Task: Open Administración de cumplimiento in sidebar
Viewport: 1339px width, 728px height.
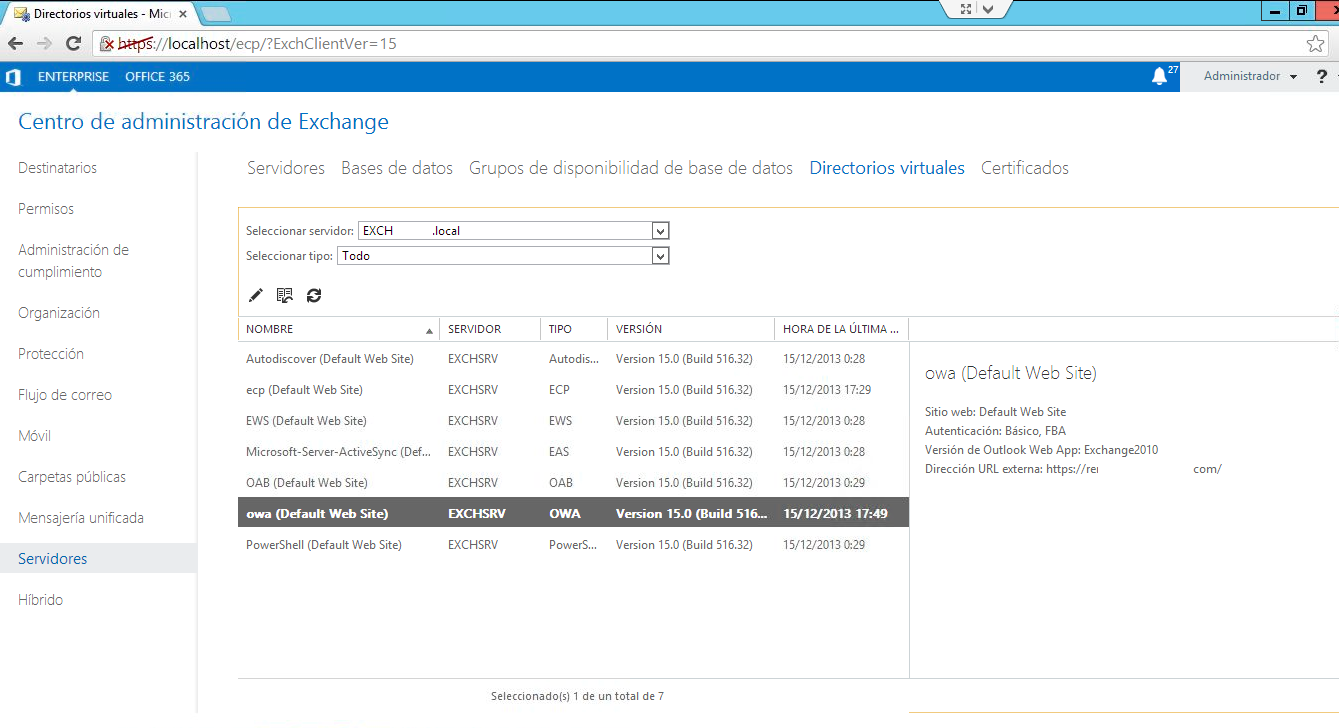Action: click(74, 261)
